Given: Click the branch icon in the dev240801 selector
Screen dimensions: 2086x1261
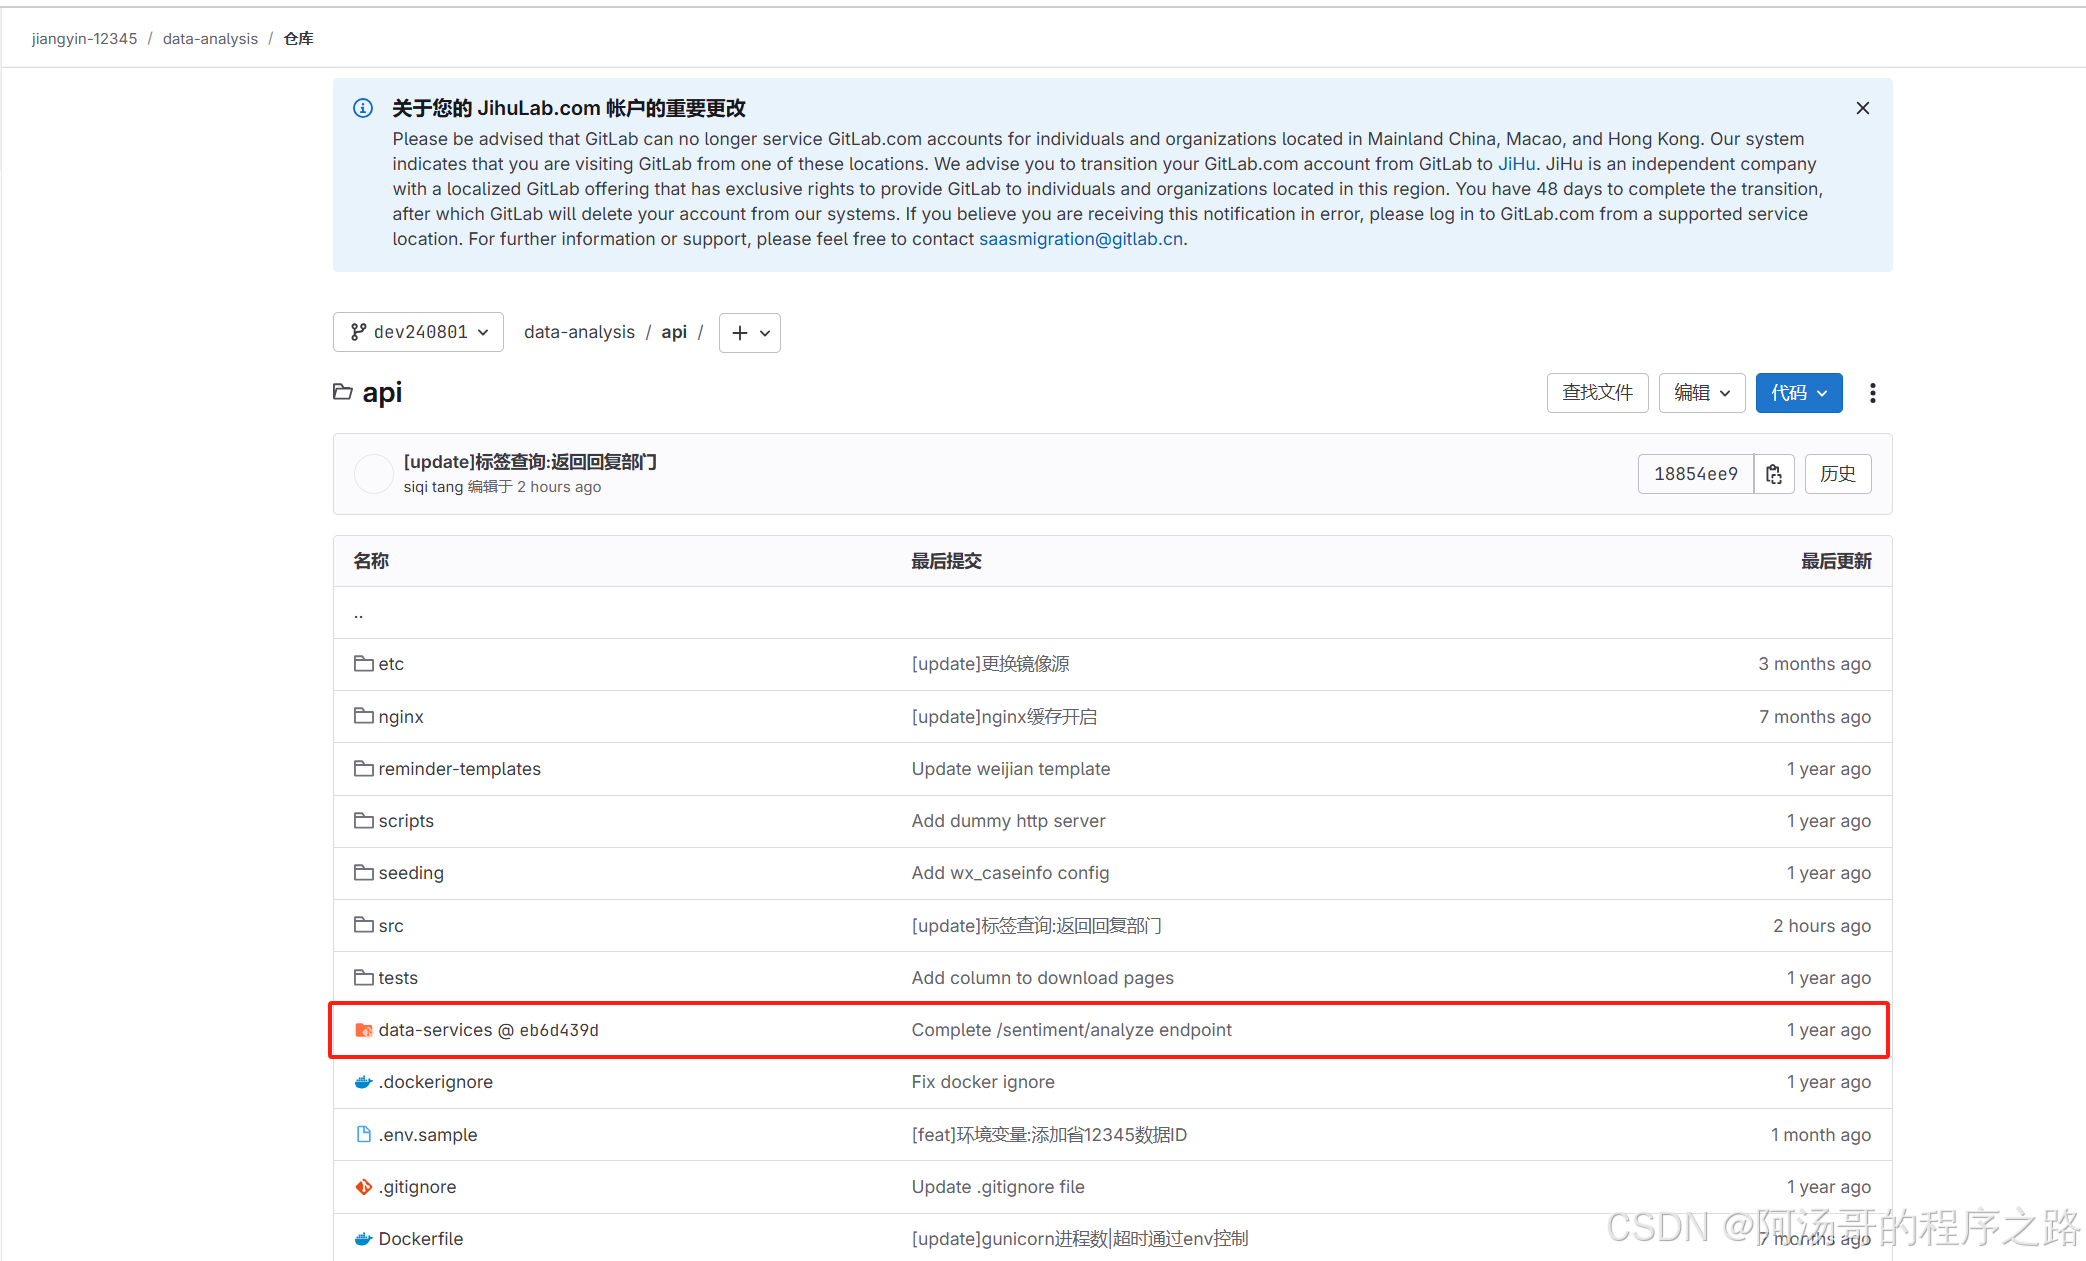Looking at the screenshot, I should pos(358,331).
